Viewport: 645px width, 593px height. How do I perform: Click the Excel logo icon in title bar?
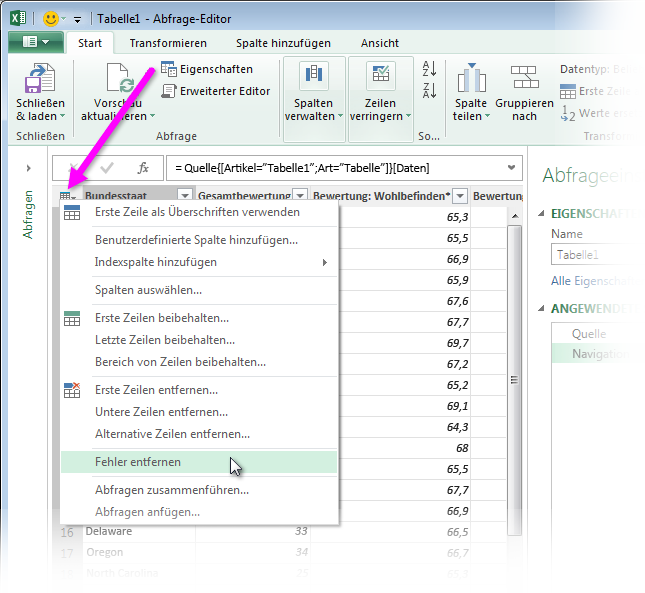click(18, 19)
